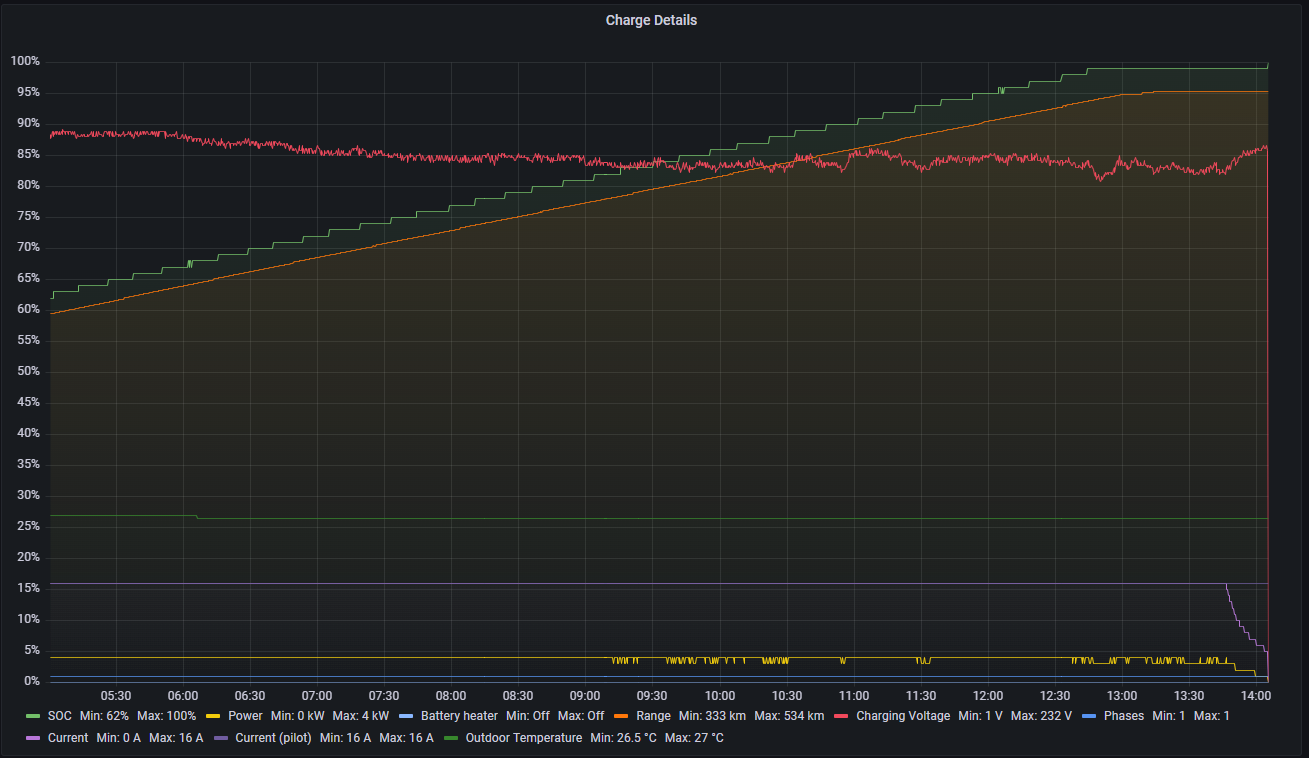The image size is (1309, 758).
Task: Click the 09:30 time axis label
Action: point(652,696)
